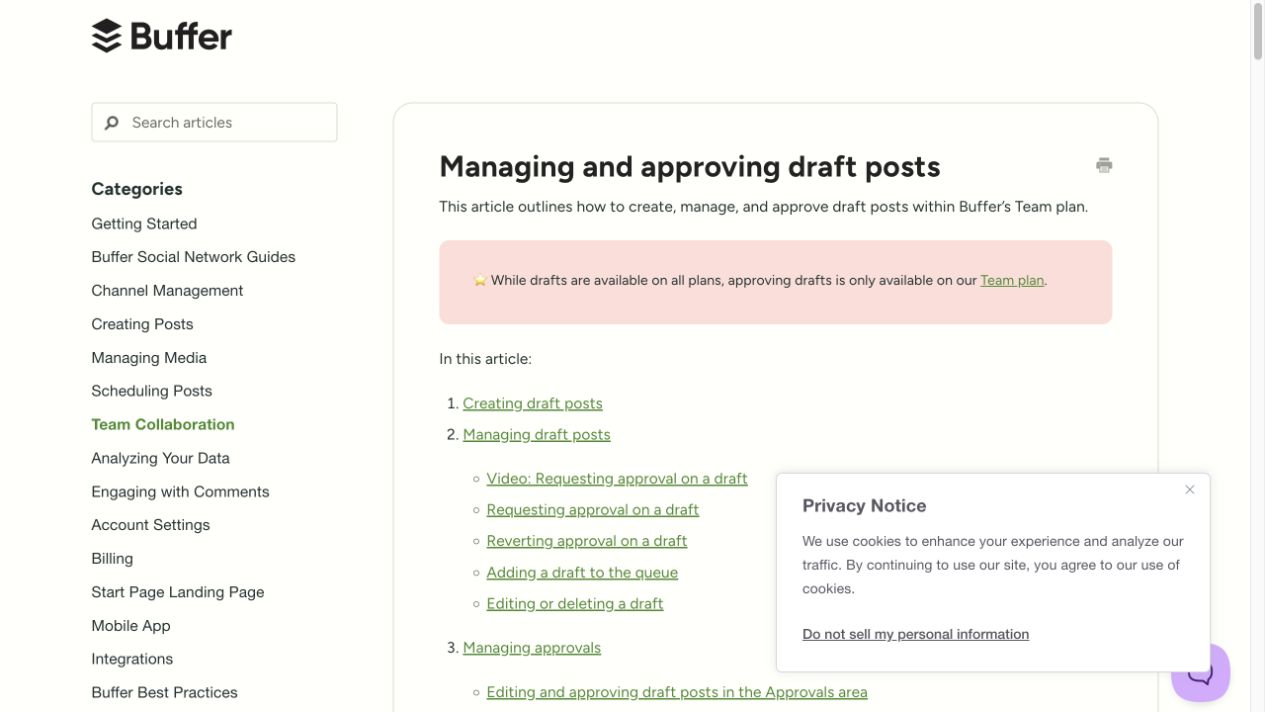
Task: Go to Channel Management category
Action: [167, 291]
